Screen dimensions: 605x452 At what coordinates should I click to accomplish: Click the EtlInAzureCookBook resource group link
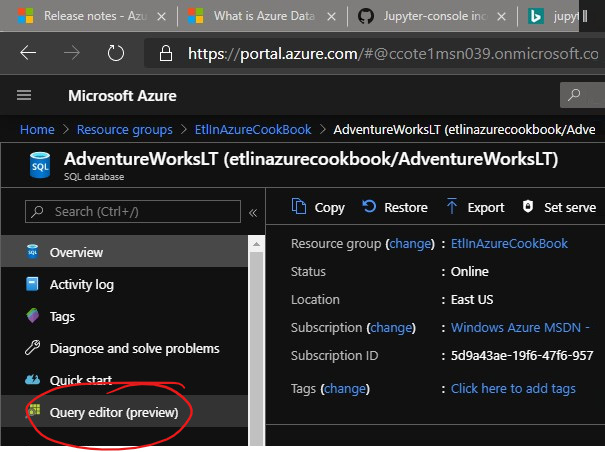(x=509, y=243)
